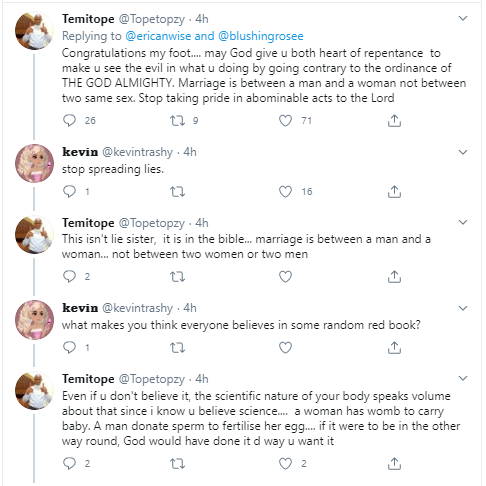
Task: Open kevin's profile picture on the first reply
Action: [34, 163]
